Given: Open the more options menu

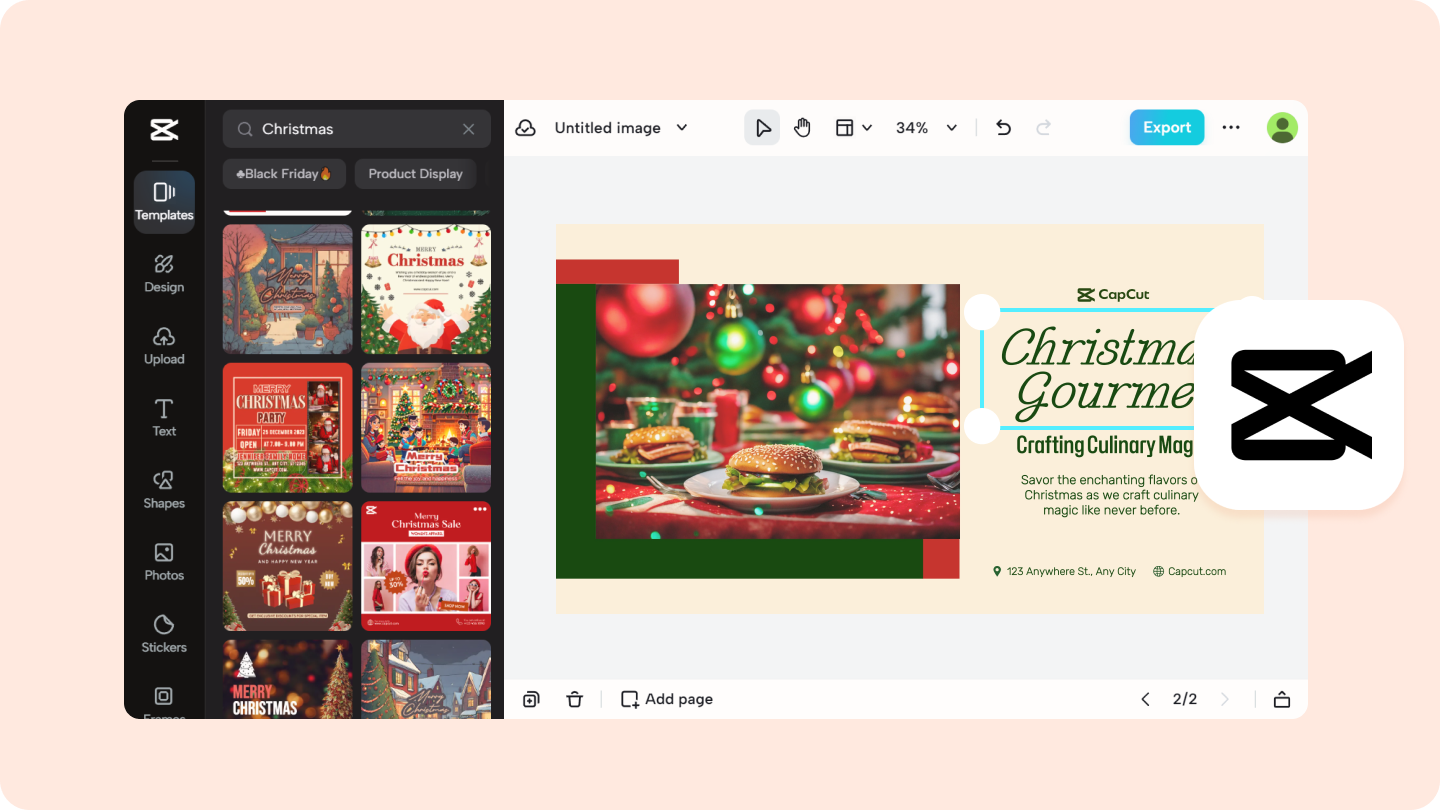Looking at the screenshot, I should [1231, 127].
